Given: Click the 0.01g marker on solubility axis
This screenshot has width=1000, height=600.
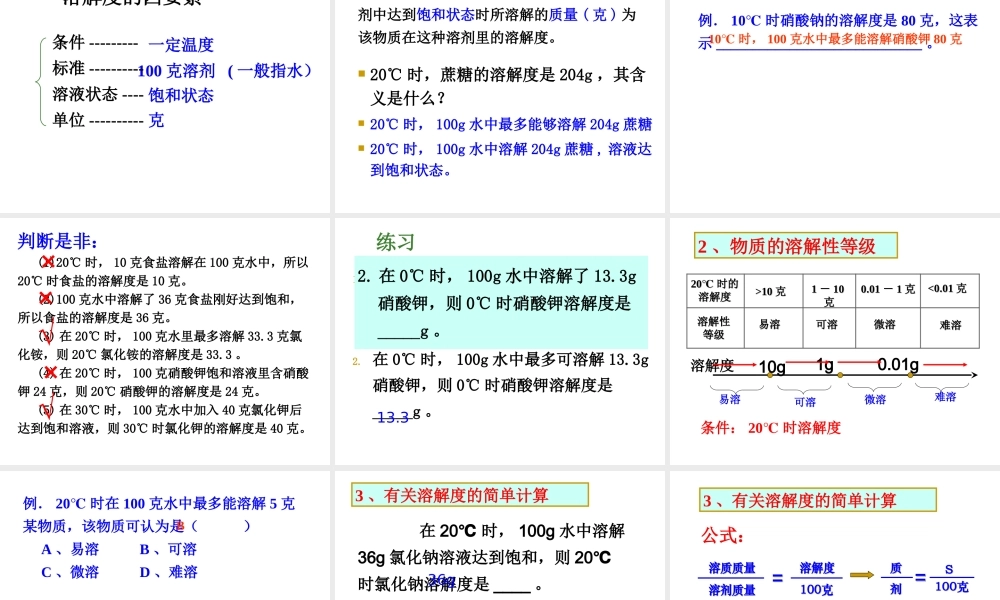Looking at the screenshot, I should 898,365.
